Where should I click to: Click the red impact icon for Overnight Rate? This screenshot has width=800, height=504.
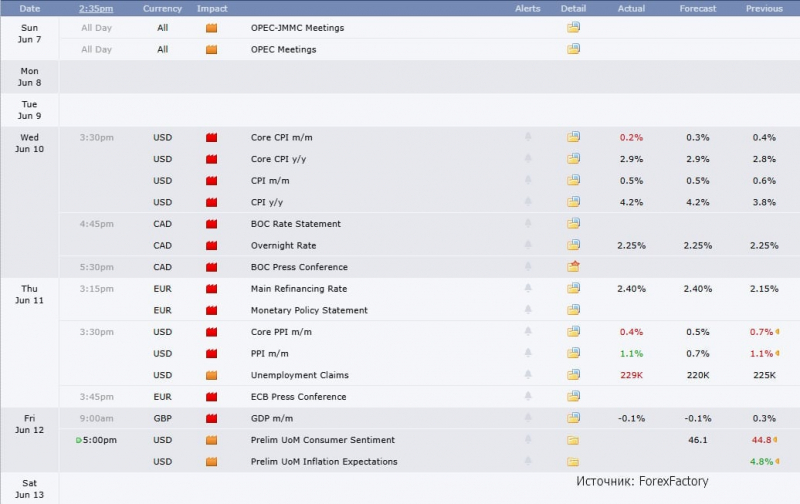click(x=211, y=245)
